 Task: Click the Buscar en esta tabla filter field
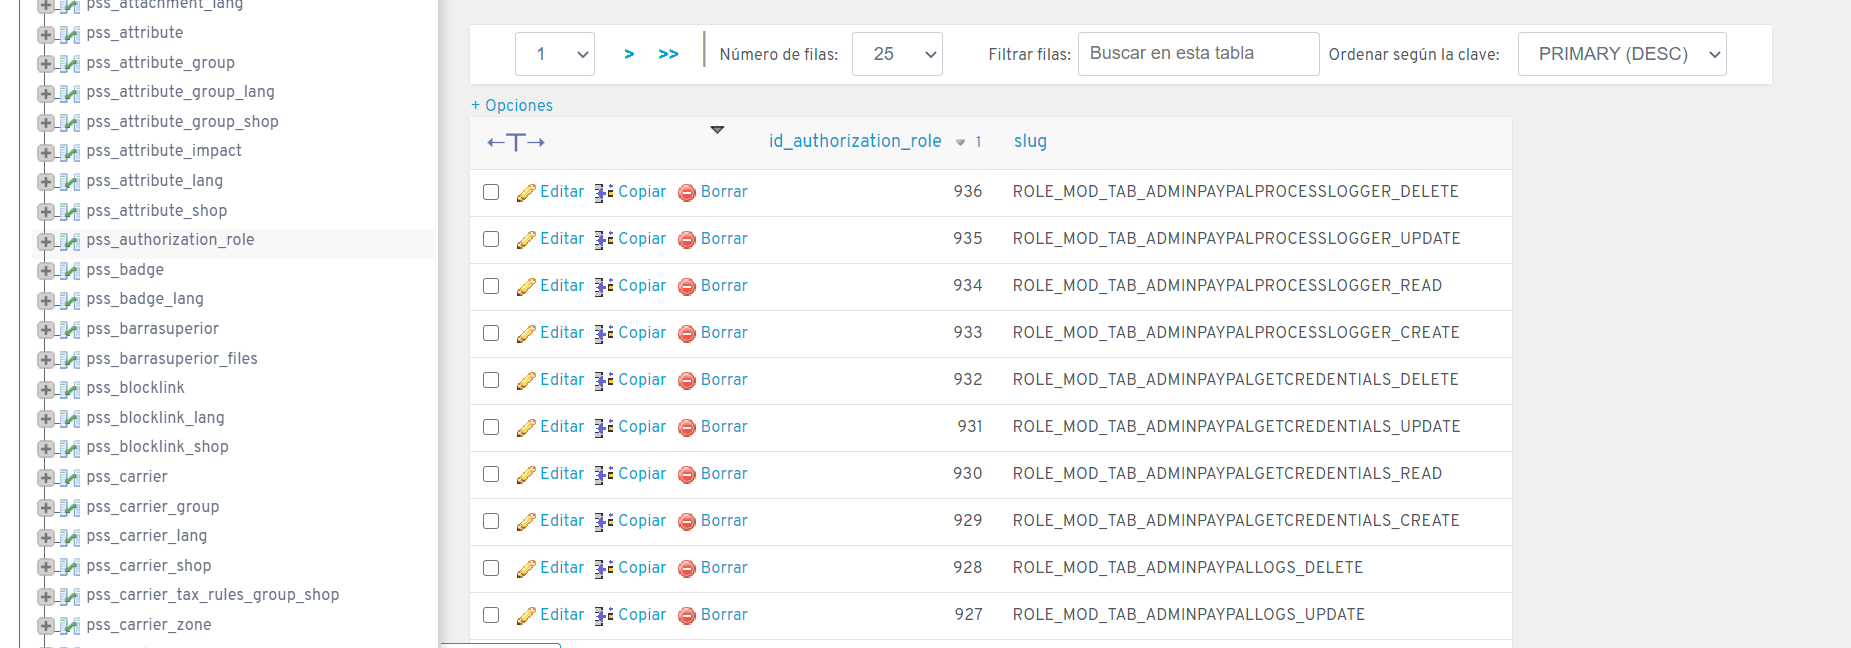(x=1197, y=54)
